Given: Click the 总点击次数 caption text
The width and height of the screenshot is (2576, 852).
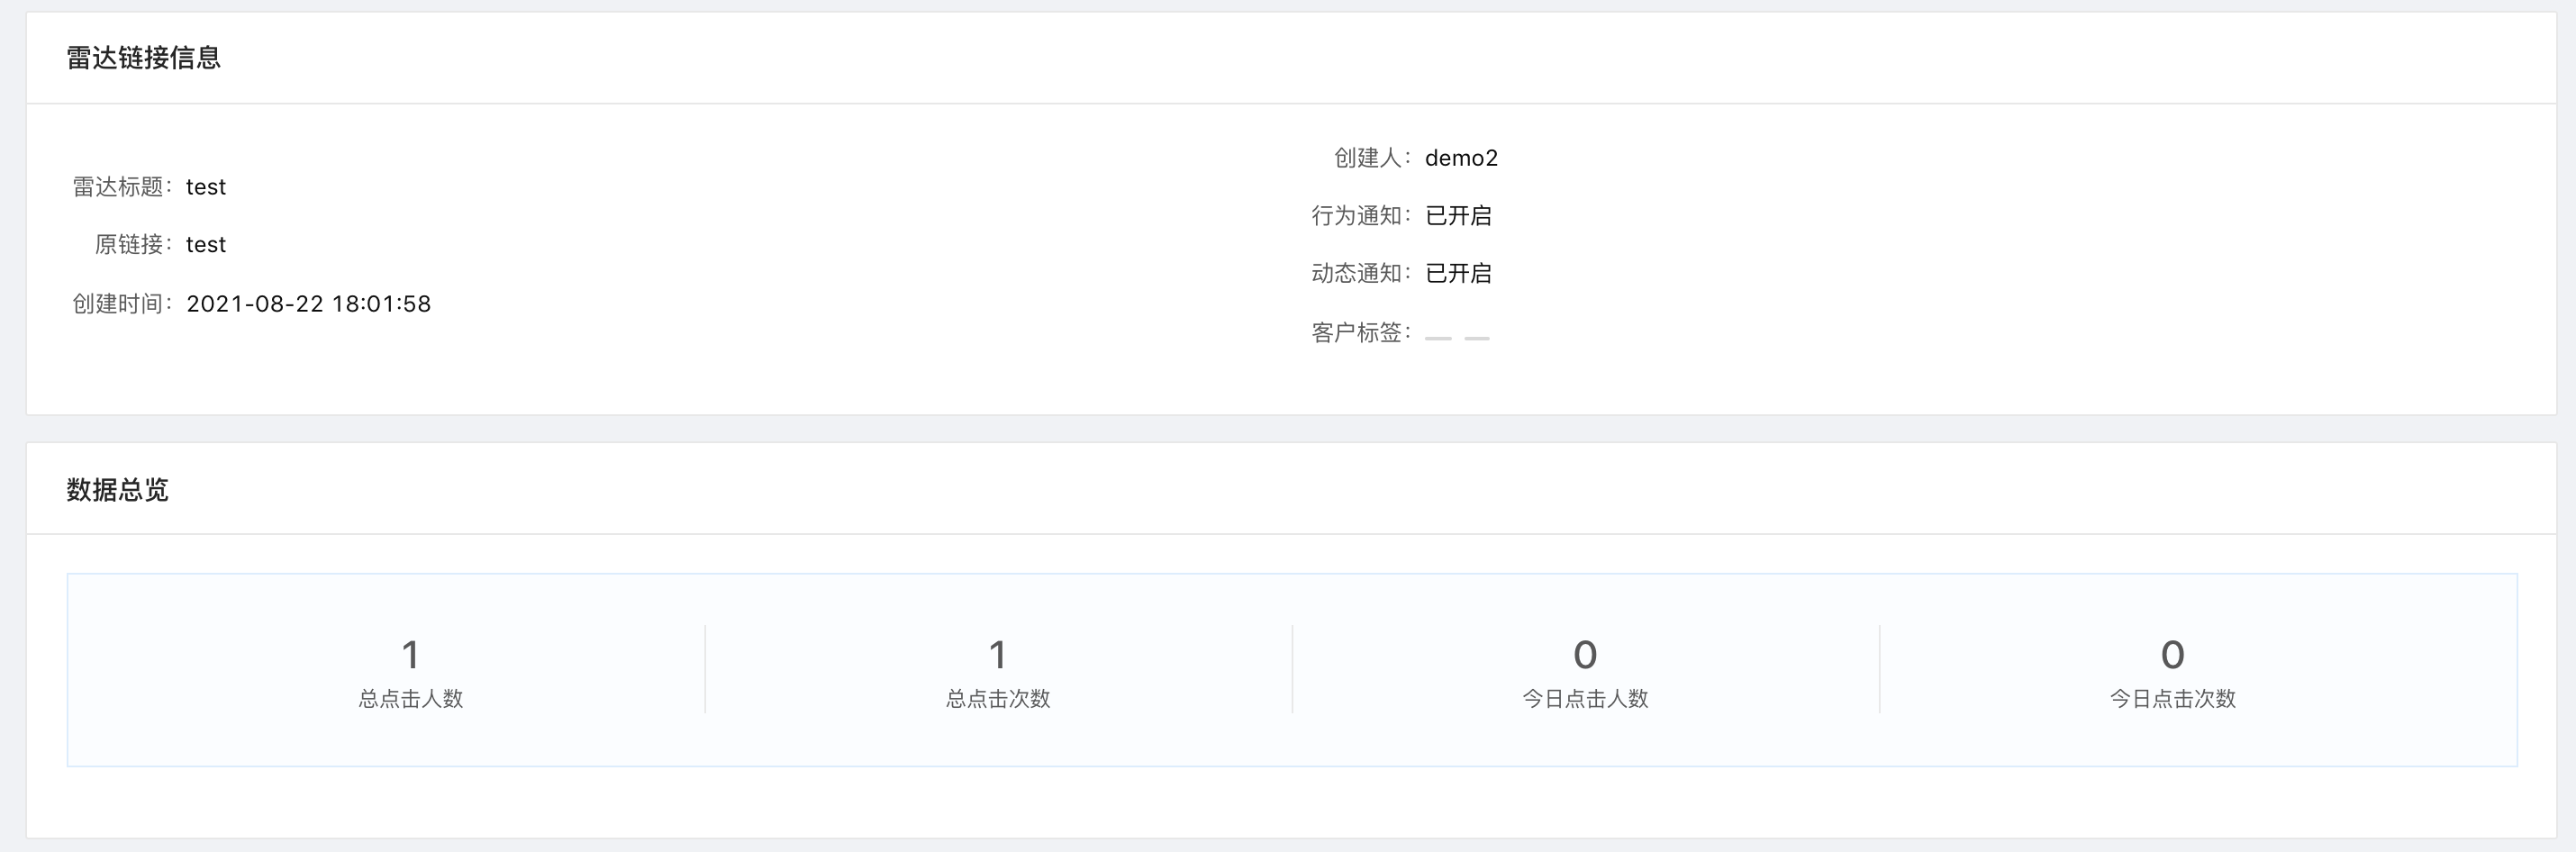Looking at the screenshot, I should point(997,699).
